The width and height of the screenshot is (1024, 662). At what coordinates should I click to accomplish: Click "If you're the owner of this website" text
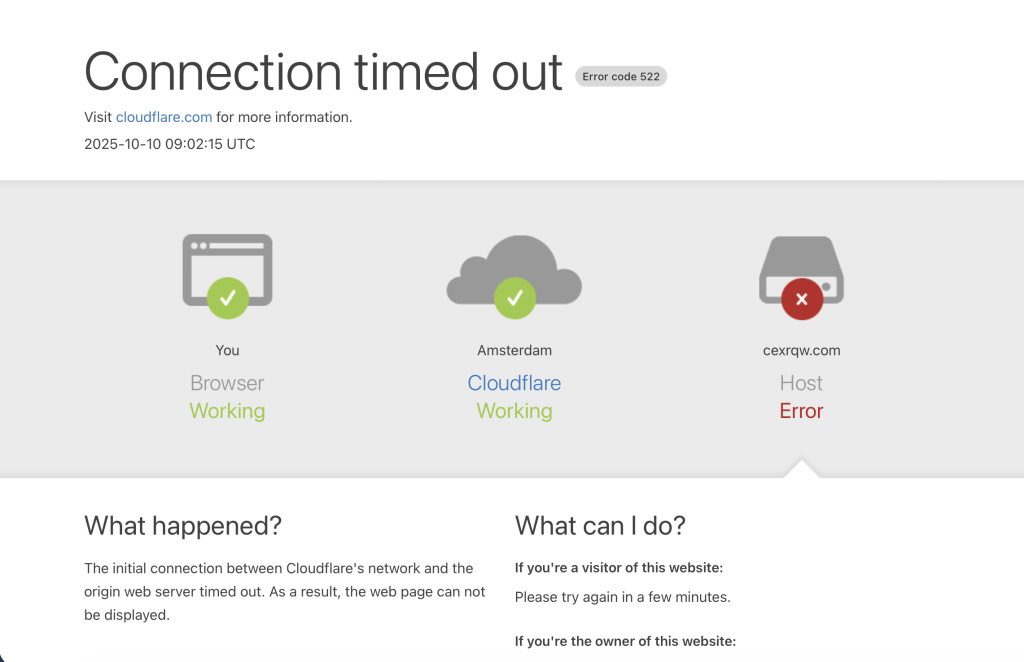coord(625,641)
